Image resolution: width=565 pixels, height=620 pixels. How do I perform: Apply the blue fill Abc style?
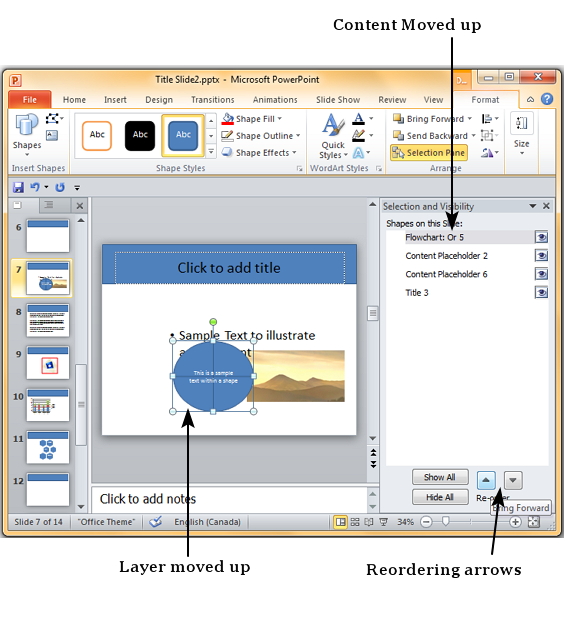183,136
